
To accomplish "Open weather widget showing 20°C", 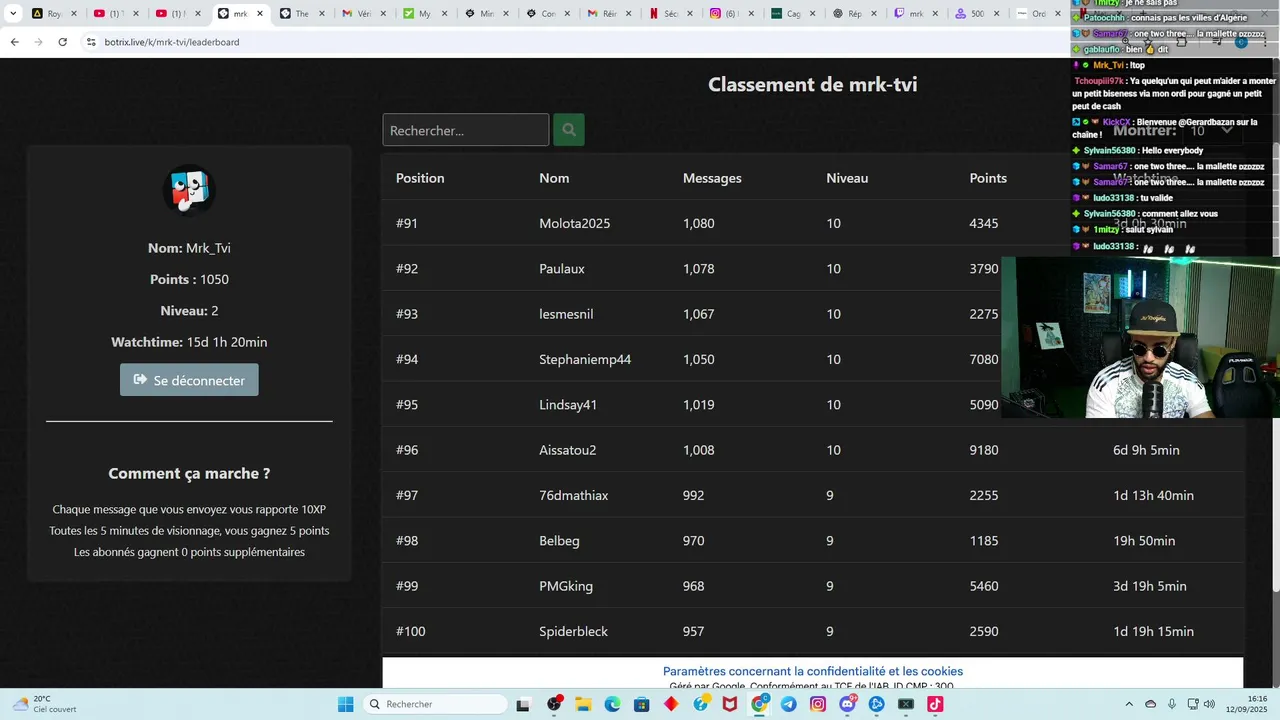I will [45, 704].
